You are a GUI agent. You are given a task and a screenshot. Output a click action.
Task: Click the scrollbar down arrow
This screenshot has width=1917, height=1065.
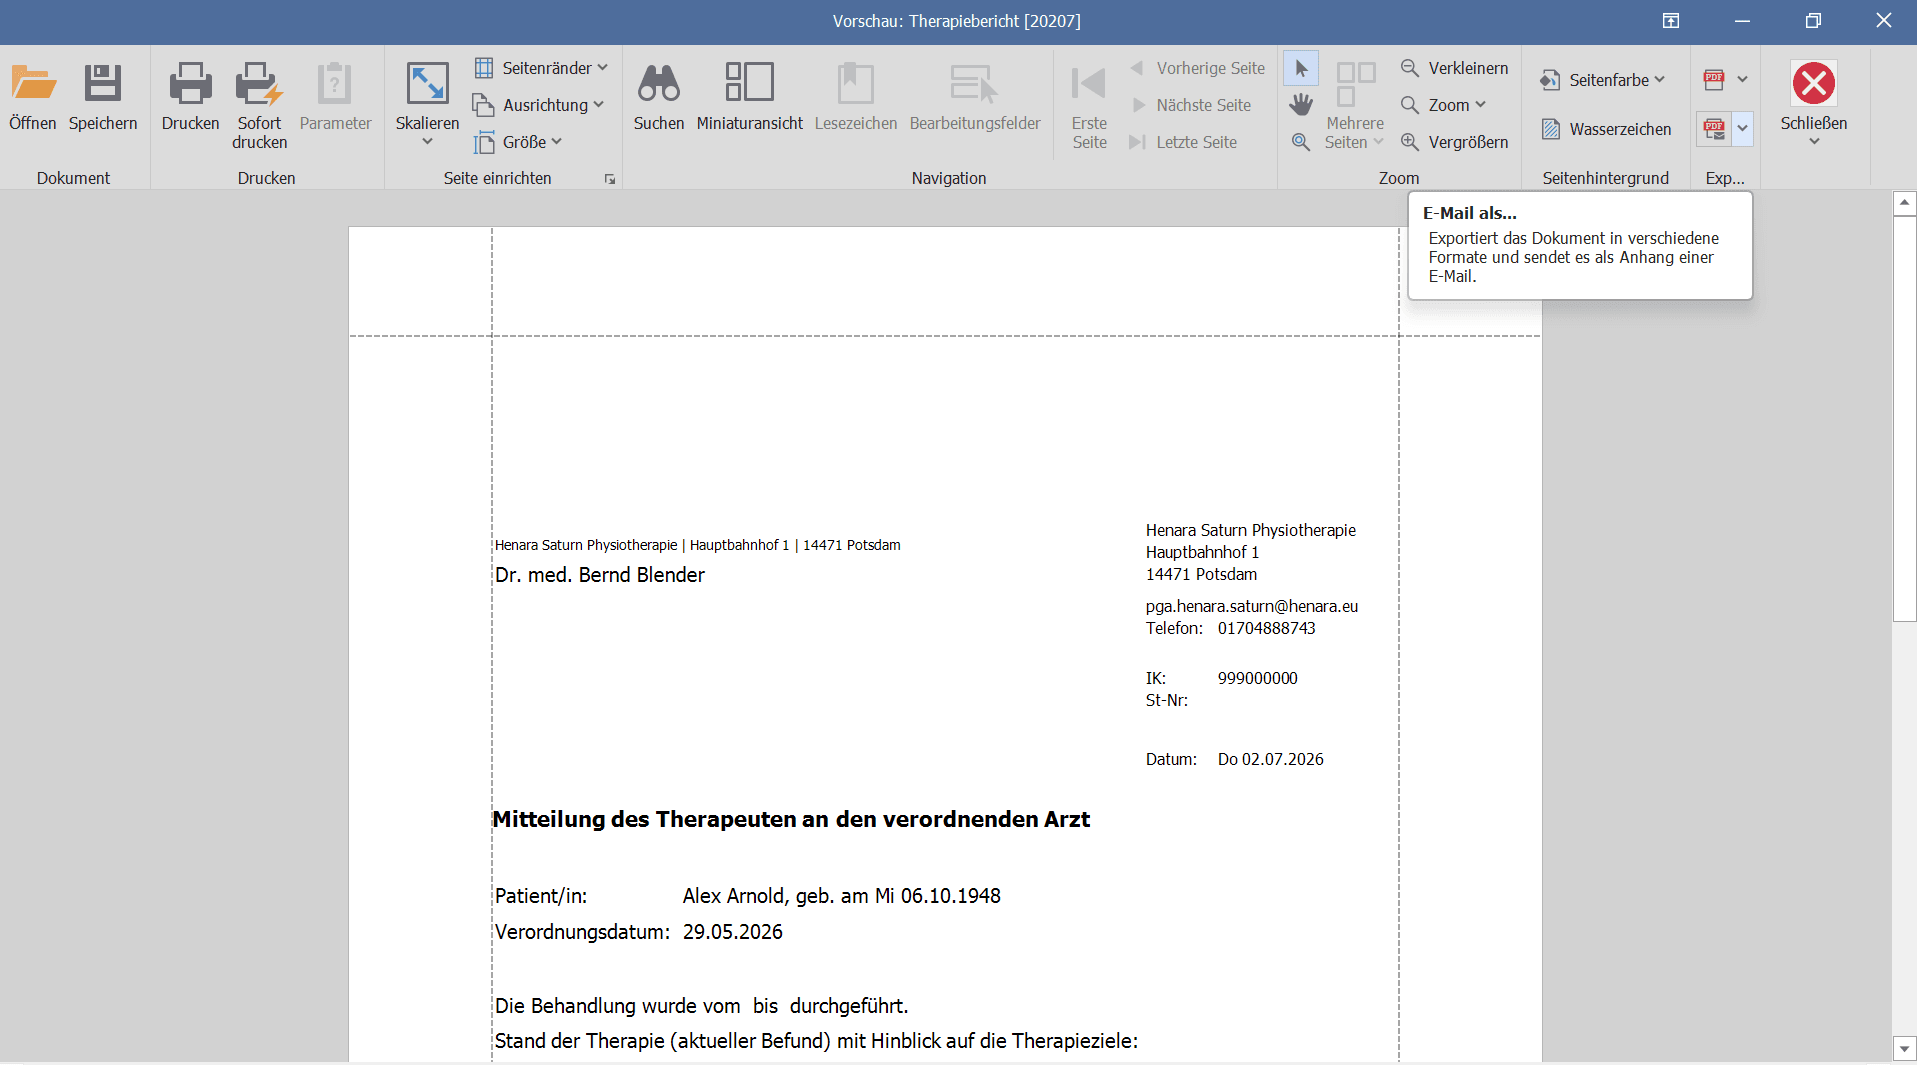(x=1905, y=1049)
